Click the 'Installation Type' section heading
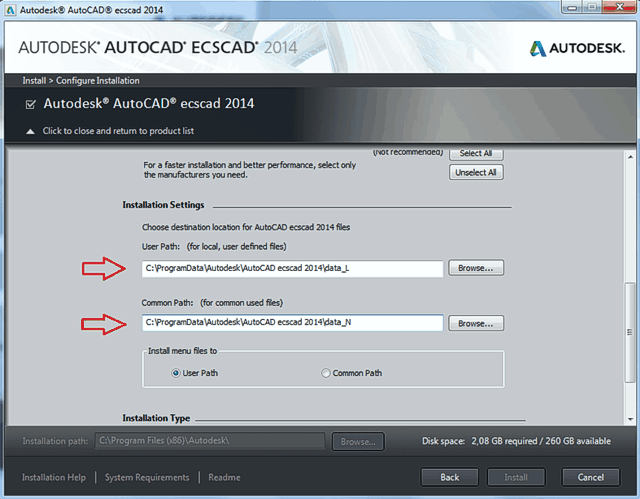Viewport: 640px width, 499px height. 156,418
